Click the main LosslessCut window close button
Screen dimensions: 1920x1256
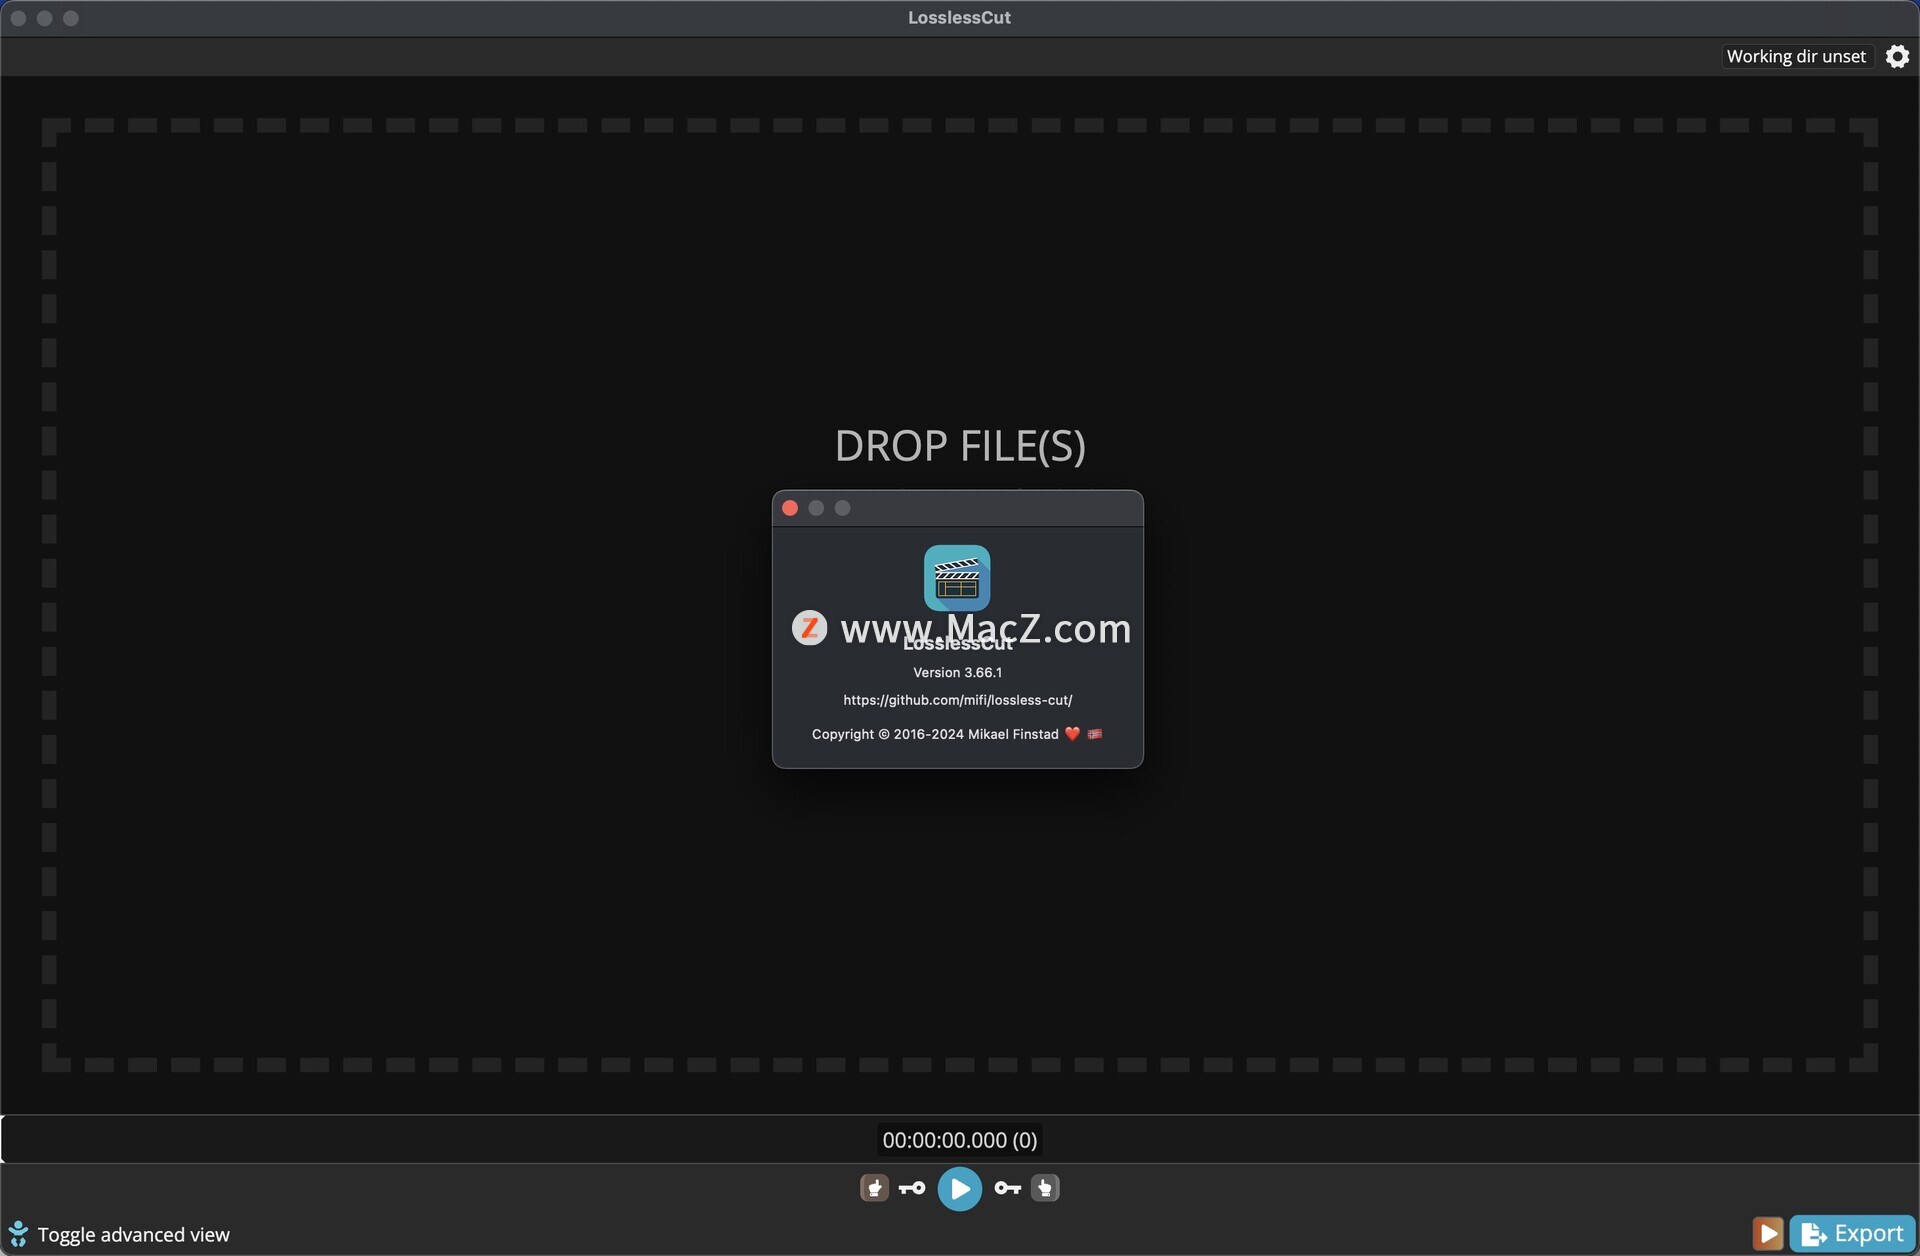click(18, 18)
